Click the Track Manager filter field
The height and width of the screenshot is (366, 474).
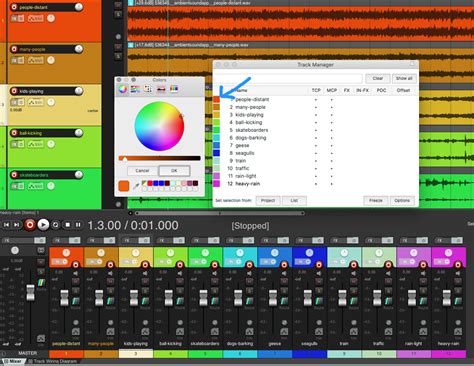click(x=289, y=78)
